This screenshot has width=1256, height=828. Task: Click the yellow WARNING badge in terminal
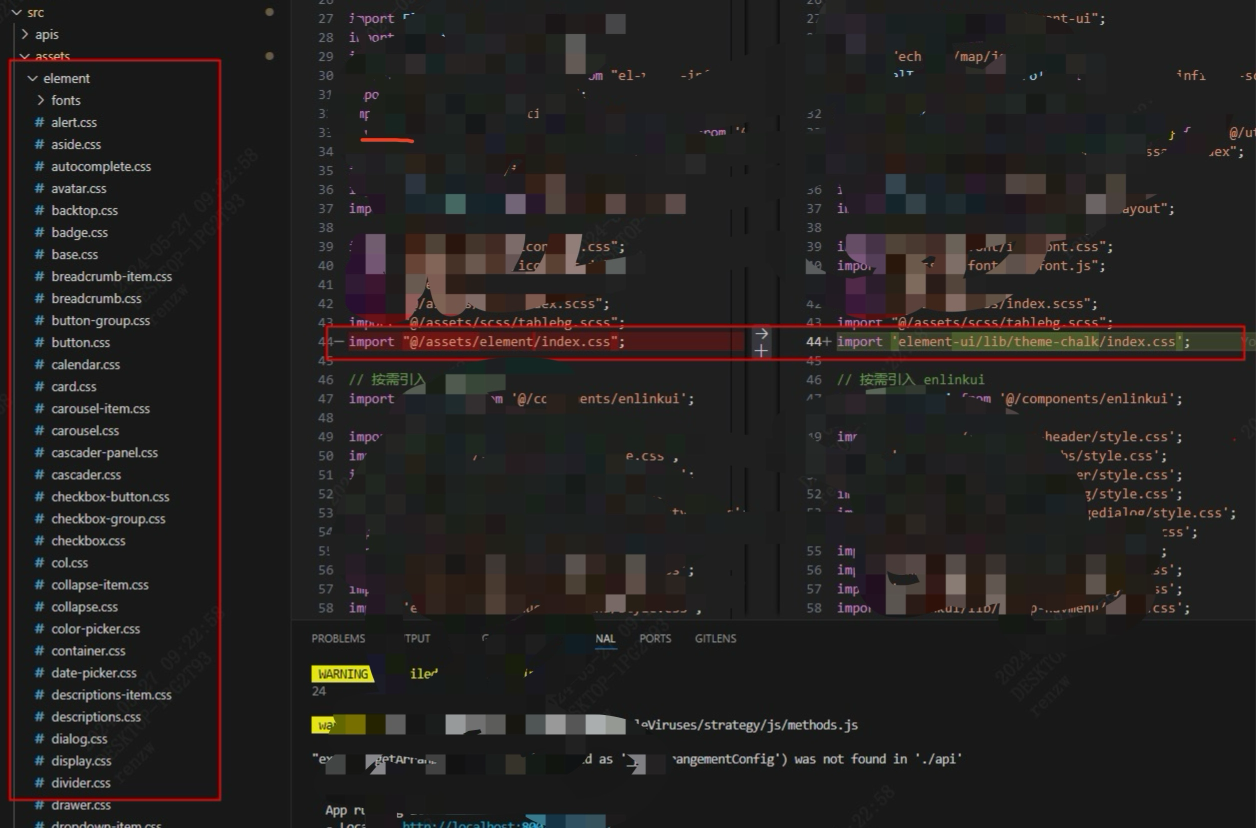(343, 674)
